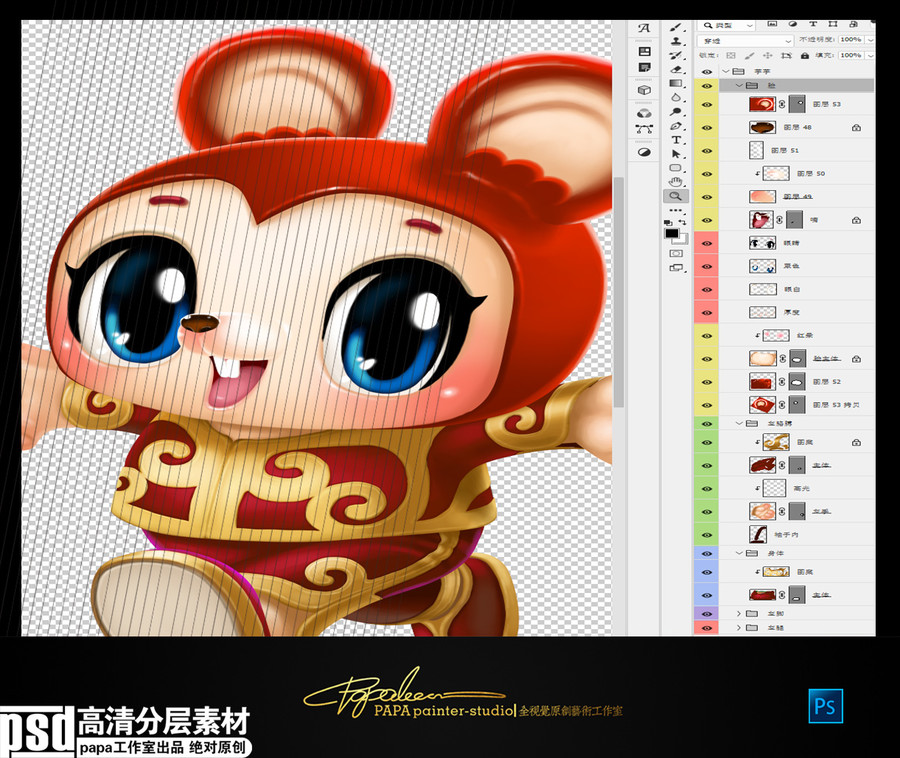Image resolution: width=900 pixels, height=758 pixels.
Task: Filter layers by pixel layer icon
Action: pos(772,25)
